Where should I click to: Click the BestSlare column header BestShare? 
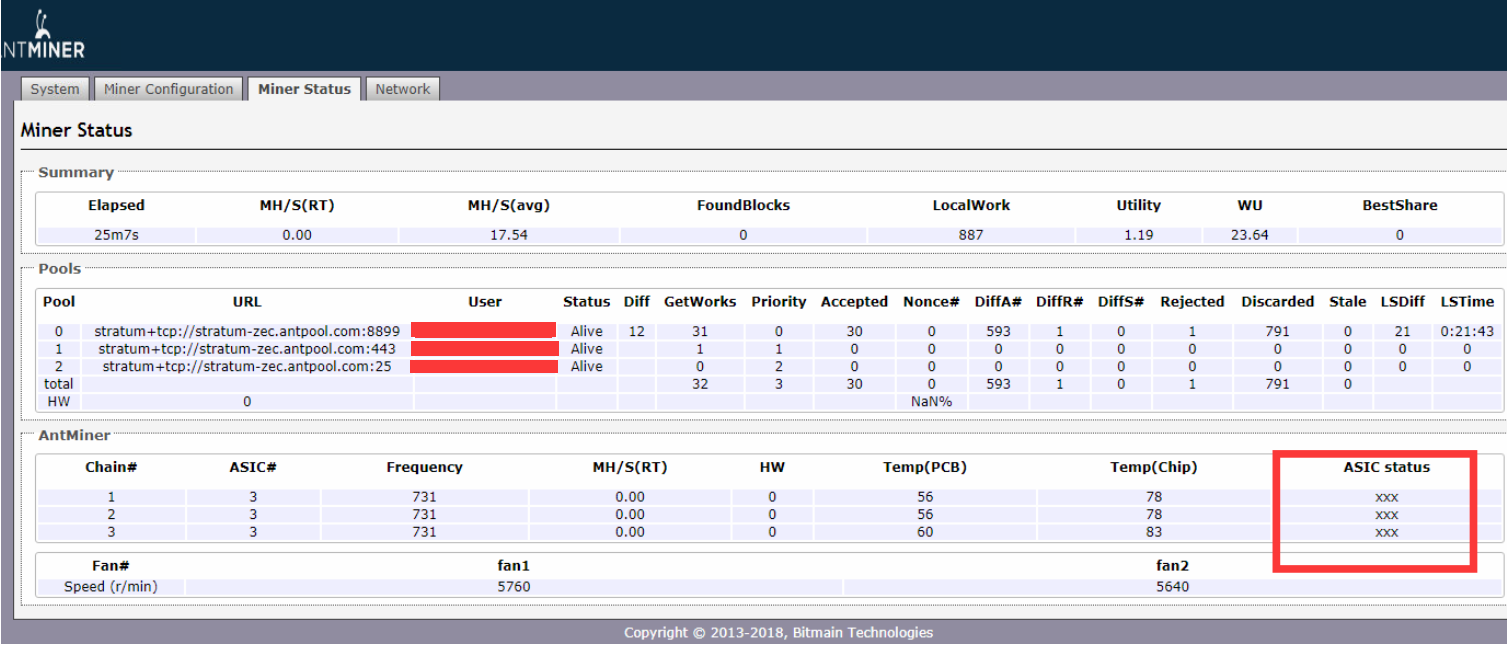coord(1400,205)
